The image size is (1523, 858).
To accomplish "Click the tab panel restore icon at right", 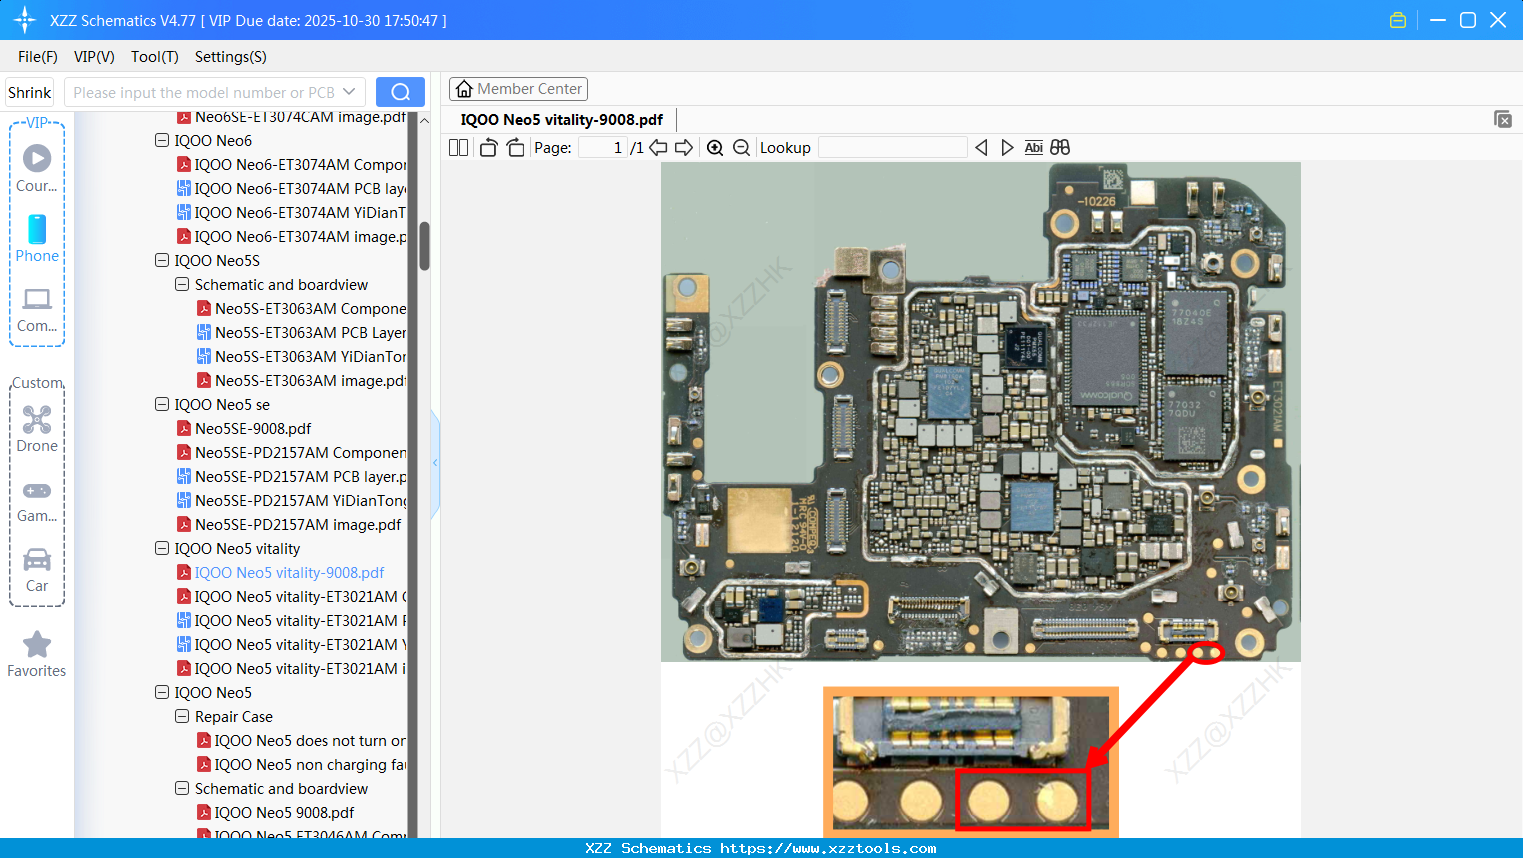I will click(x=1503, y=119).
